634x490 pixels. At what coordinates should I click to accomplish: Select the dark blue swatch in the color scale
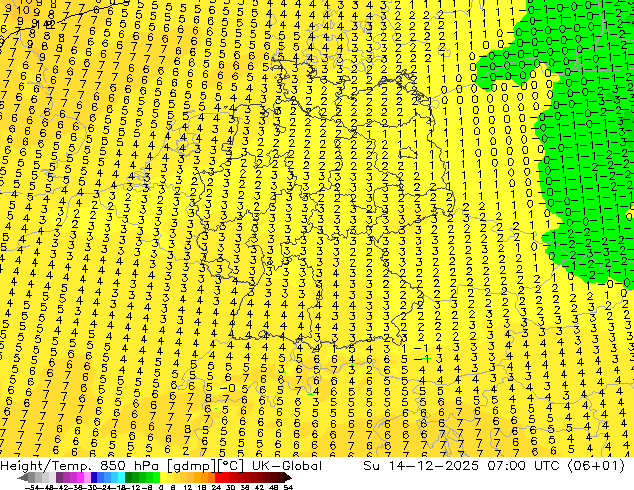[x=94, y=477]
